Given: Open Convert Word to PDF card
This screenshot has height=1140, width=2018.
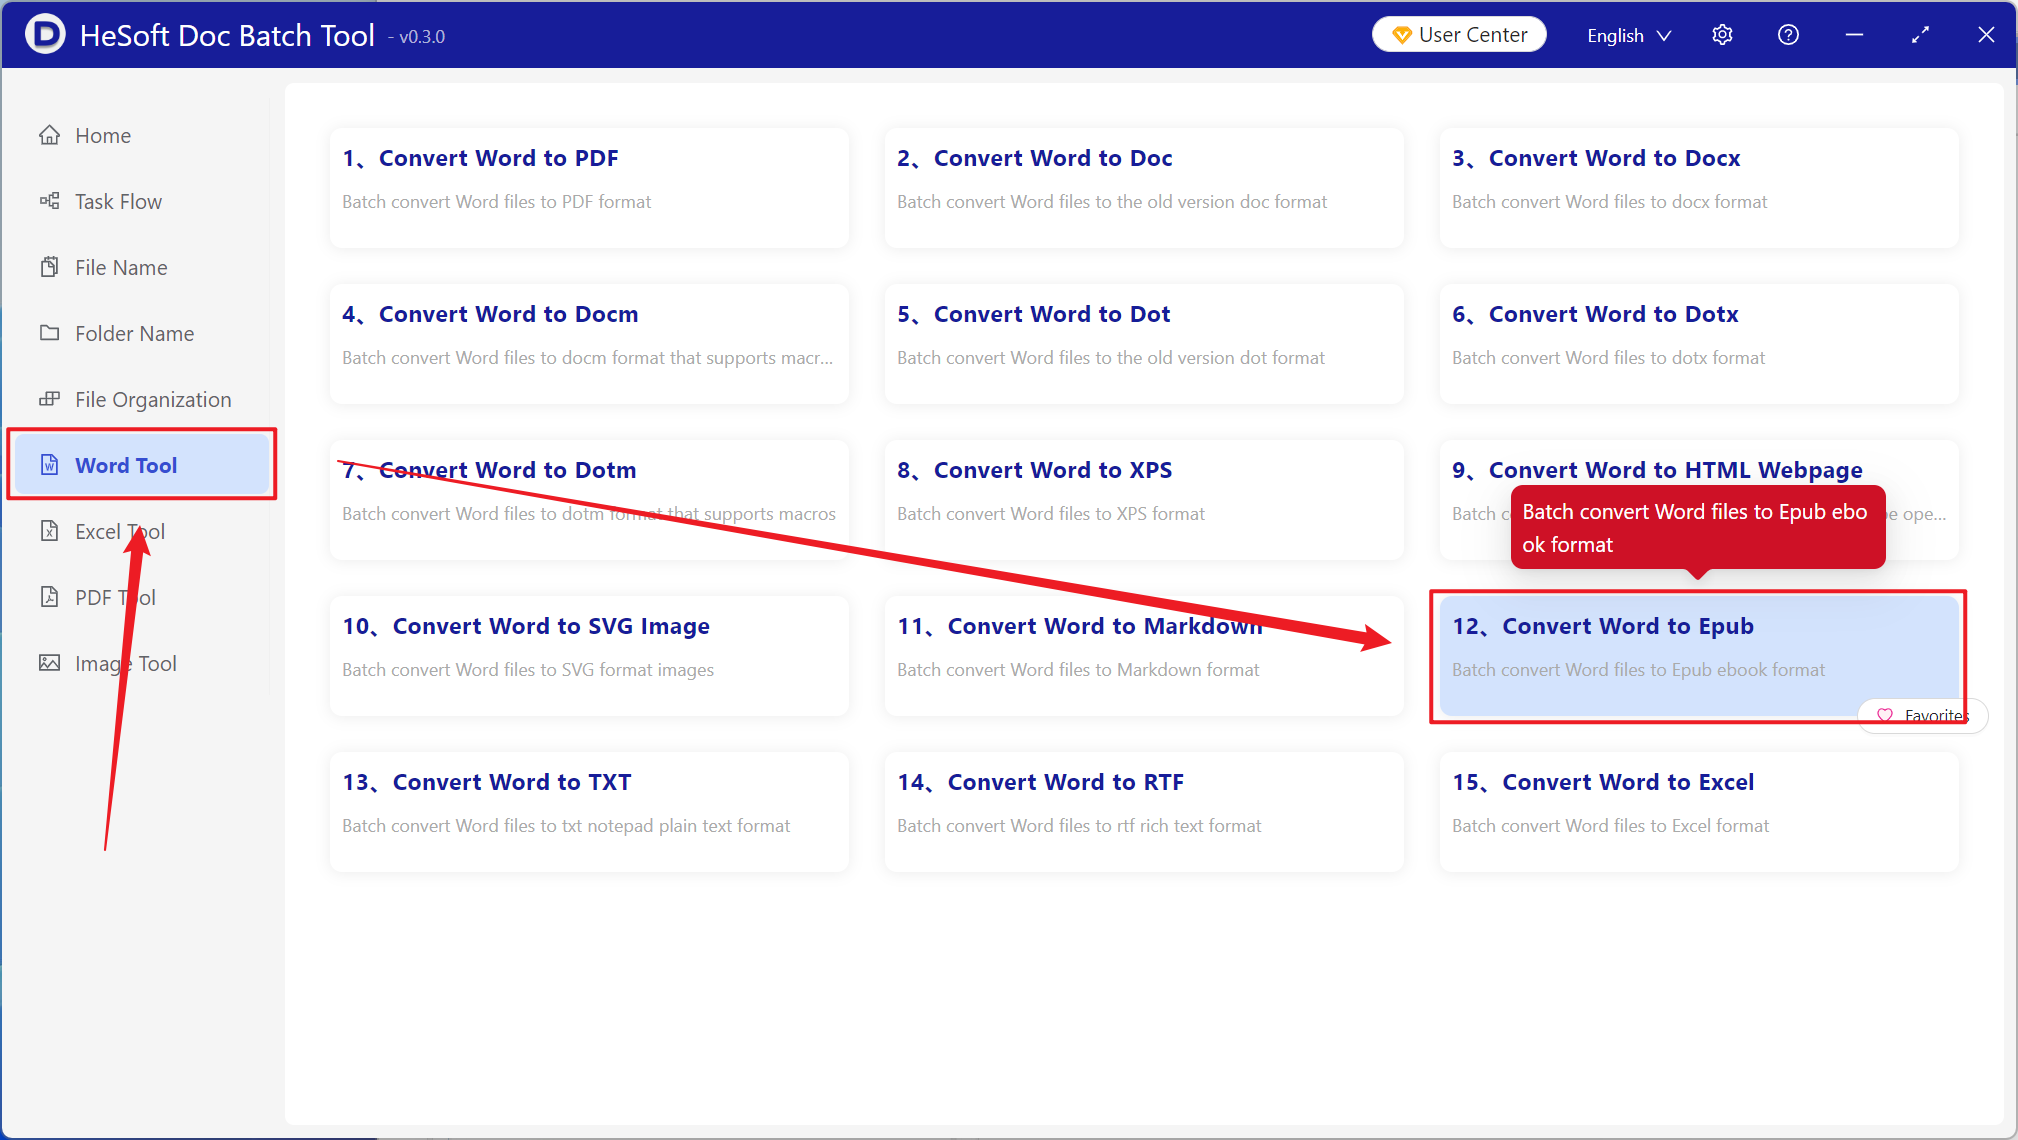Looking at the screenshot, I should point(589,188).
